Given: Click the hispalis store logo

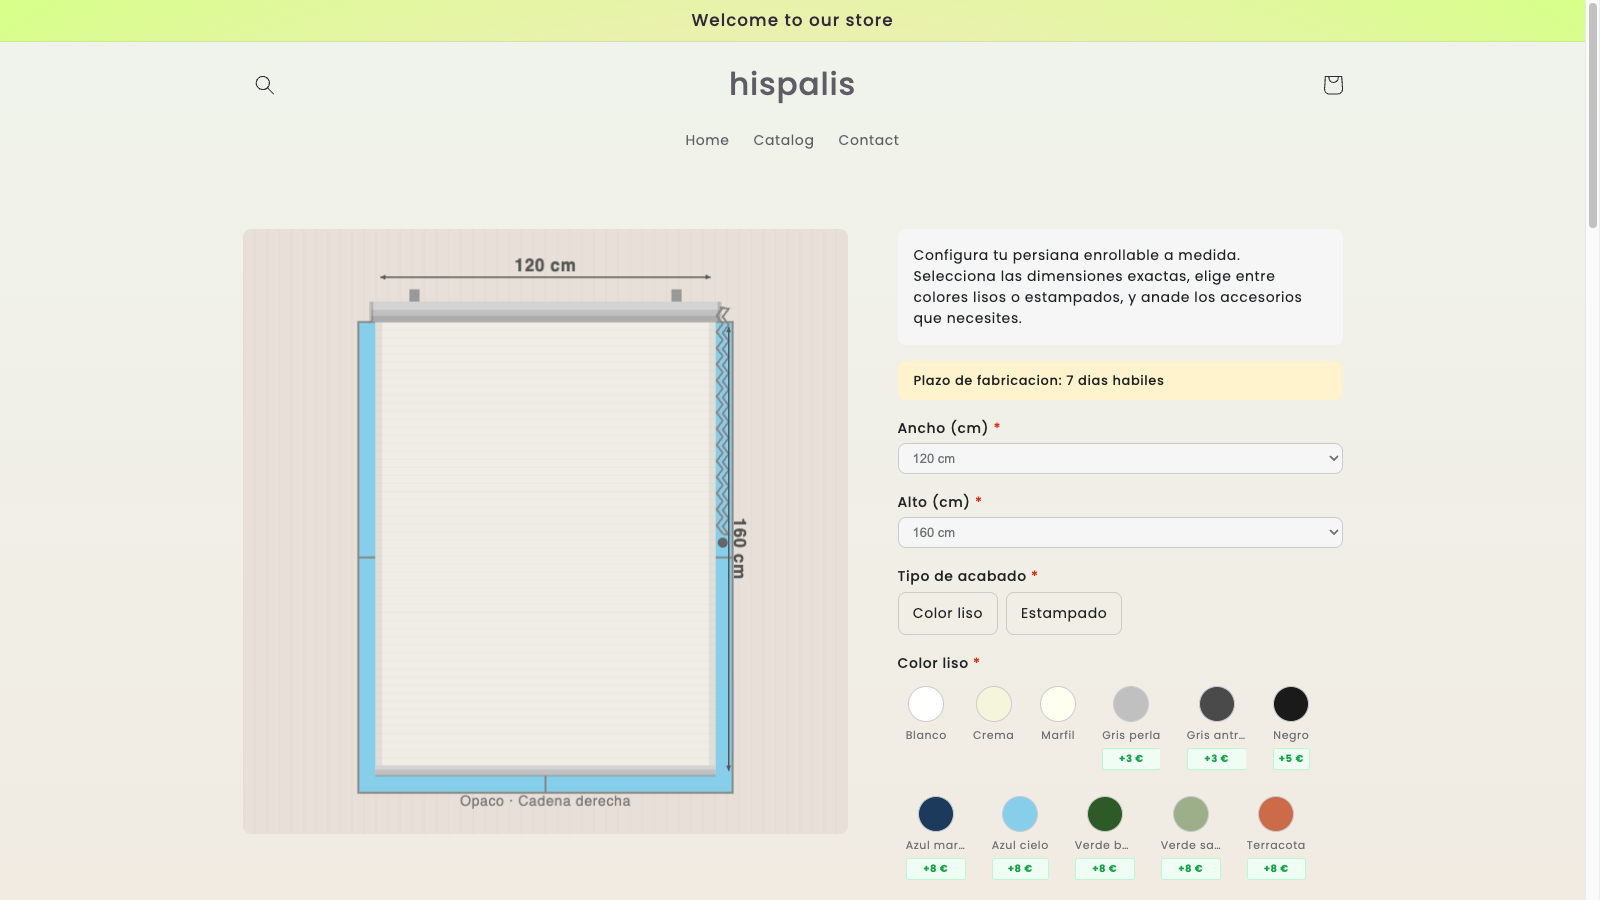Looking at the screenshot, I should point(791,85).
